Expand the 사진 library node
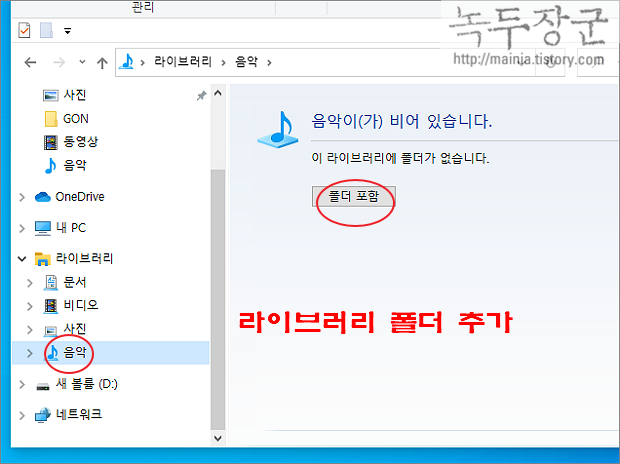This screenshot has height=464, width=620. 30,330
